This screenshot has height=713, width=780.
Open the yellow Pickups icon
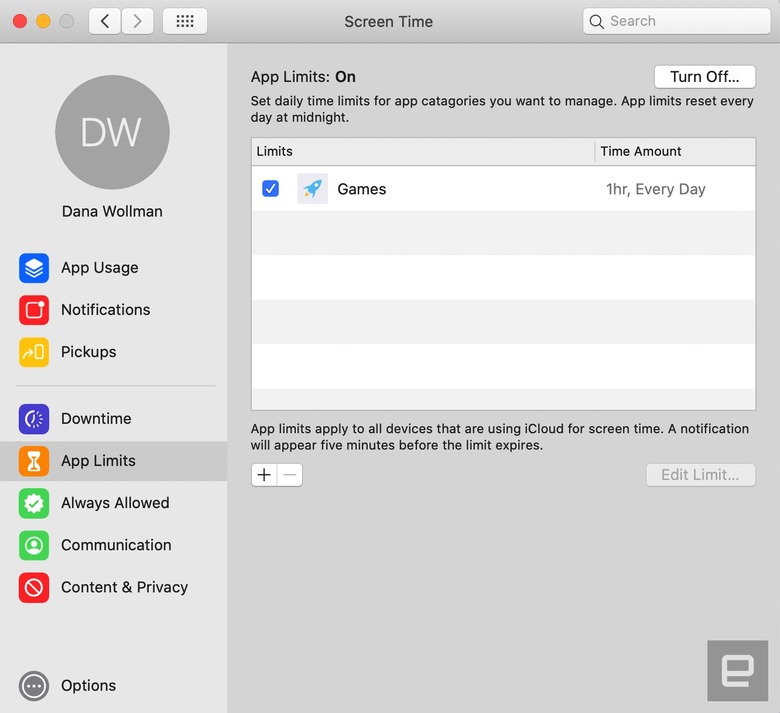pos(34,352)
